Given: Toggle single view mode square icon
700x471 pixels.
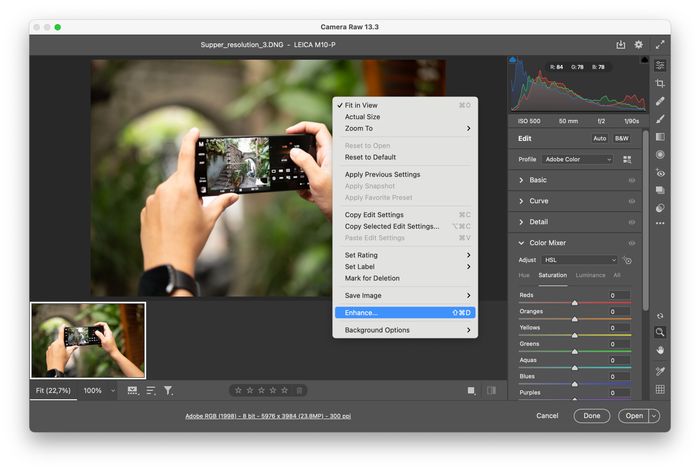Looking at the screenshot, I should click(471, 391).
